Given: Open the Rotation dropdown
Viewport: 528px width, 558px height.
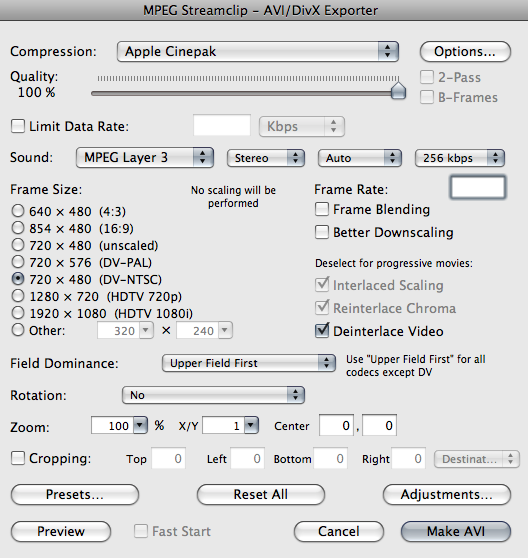Looking at the screenshot, I should 213,395.
